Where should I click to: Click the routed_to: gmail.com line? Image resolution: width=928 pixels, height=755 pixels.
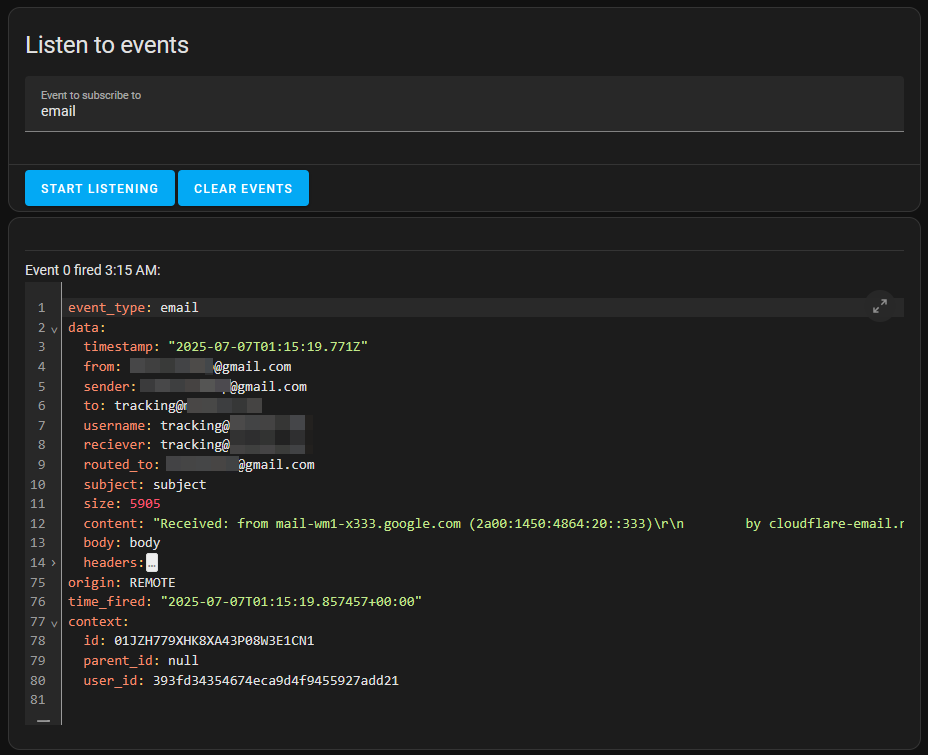(199, 464)
